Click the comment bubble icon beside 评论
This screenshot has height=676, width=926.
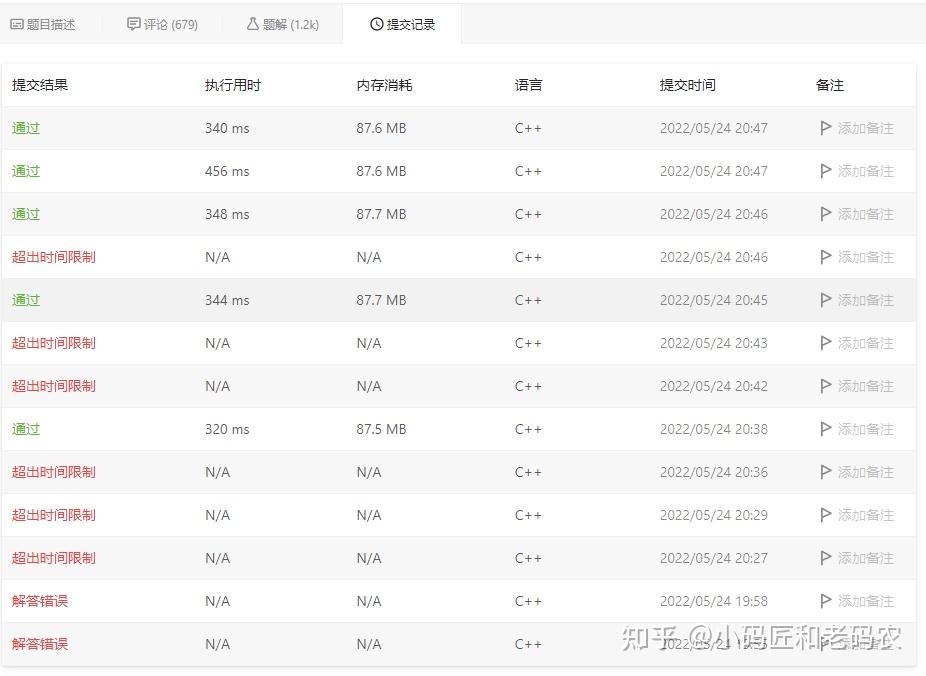134,24
